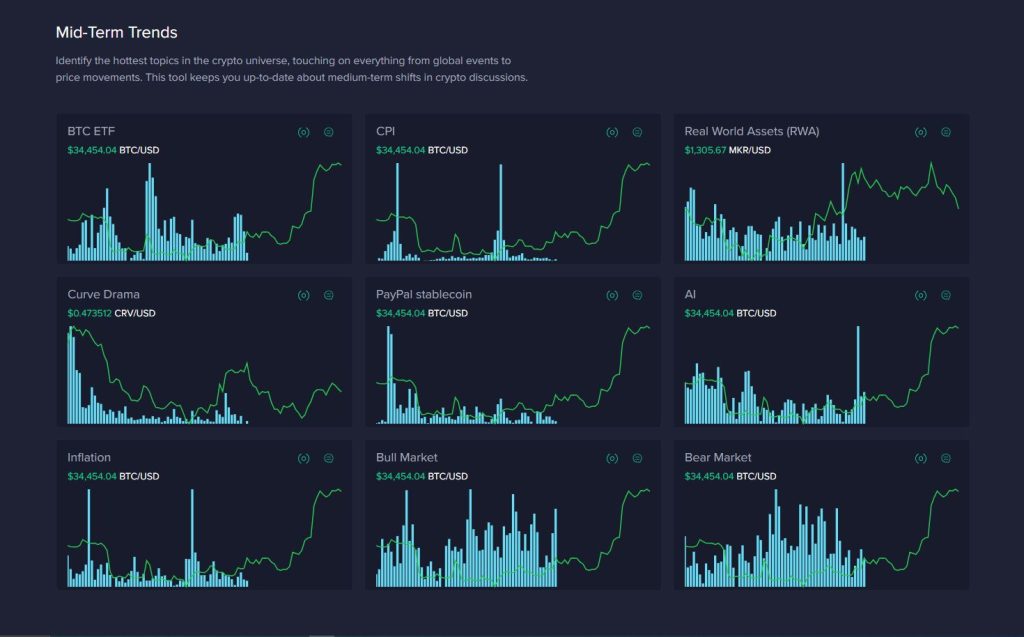Screen dimensions: 1024x637
Task: Open the Curve Drama trend
Action: 103,294
